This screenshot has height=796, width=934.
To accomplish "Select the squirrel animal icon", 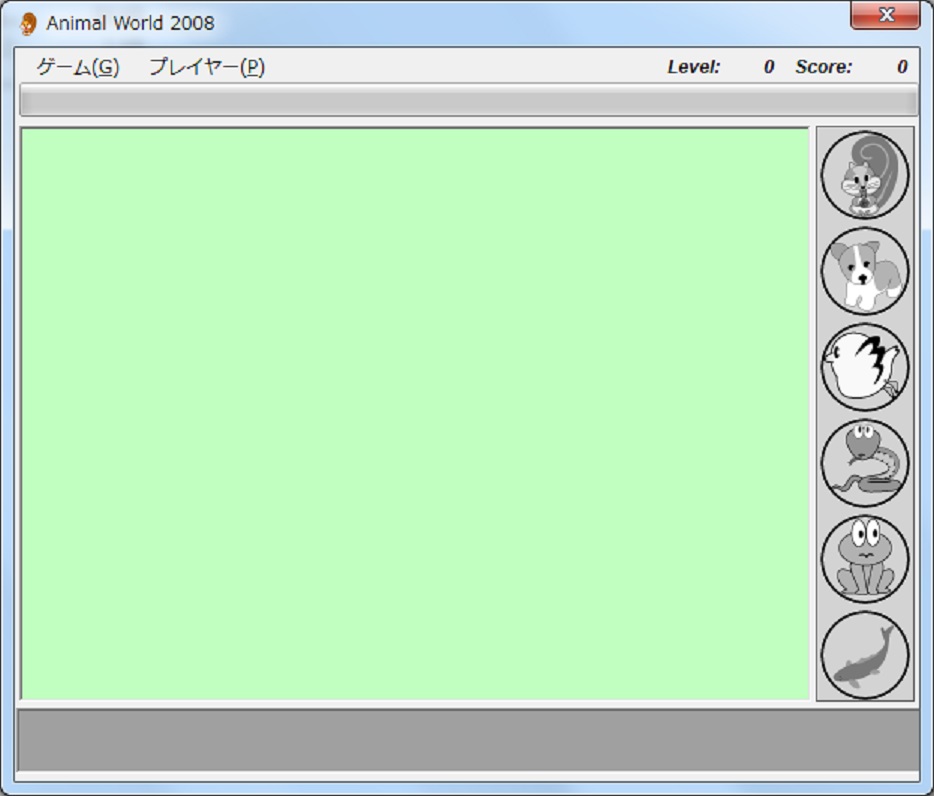I will pos(865,175).
